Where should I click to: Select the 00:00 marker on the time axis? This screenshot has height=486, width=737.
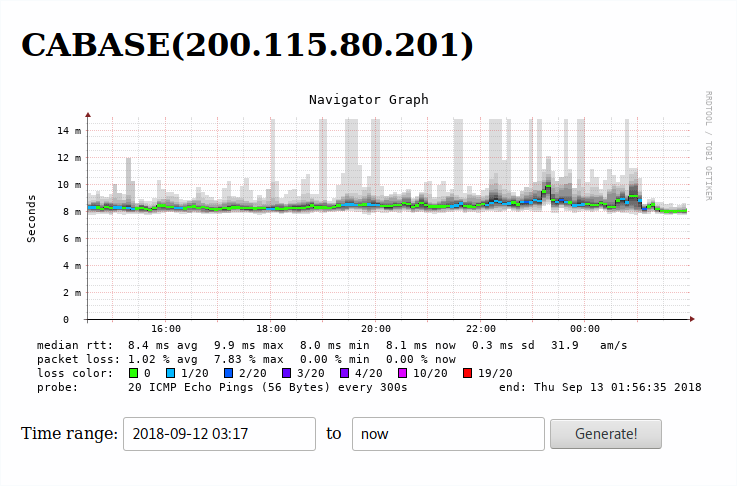pos(585,329)
